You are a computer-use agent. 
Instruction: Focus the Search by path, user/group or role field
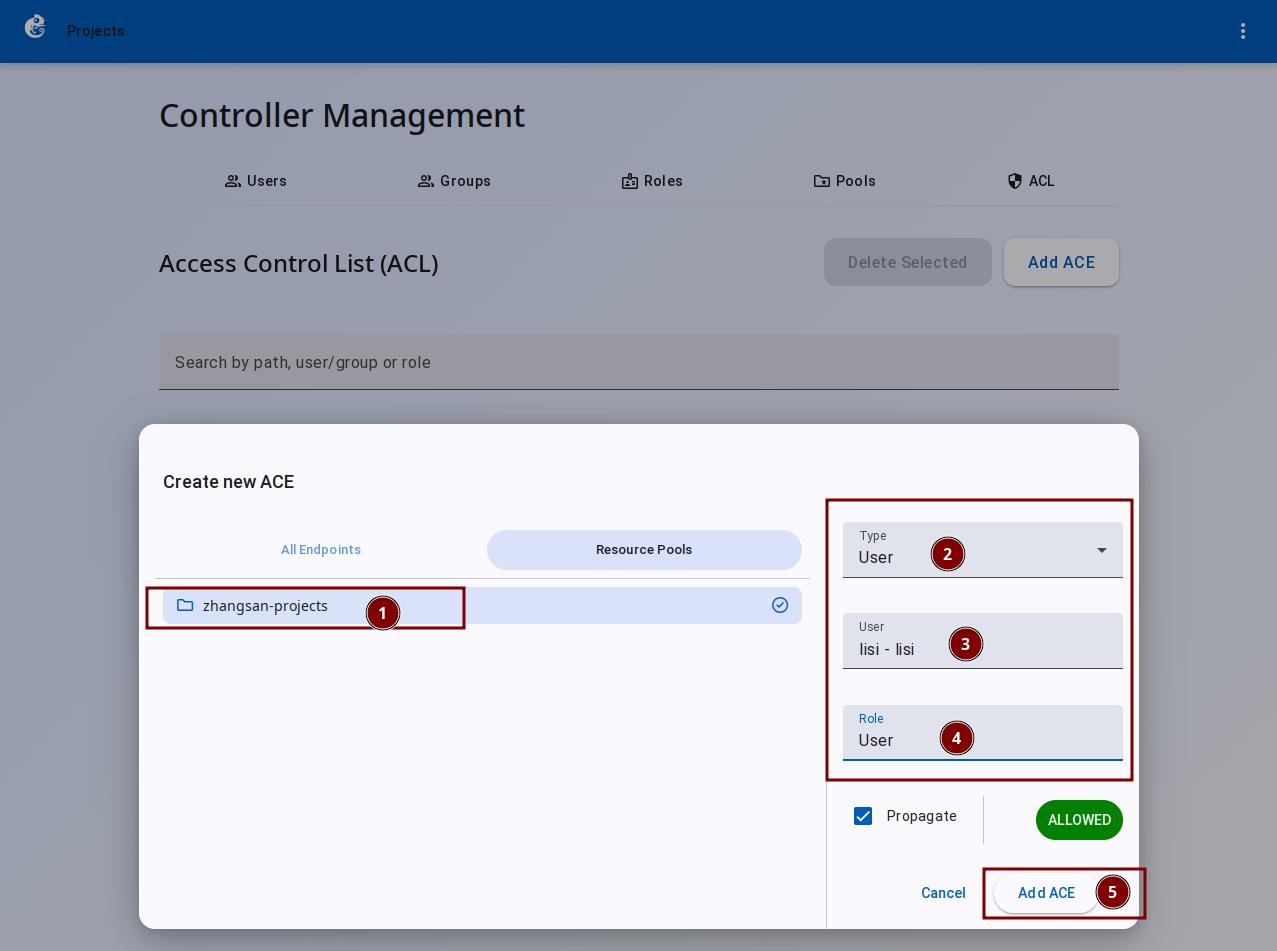[x=639, y=362]
